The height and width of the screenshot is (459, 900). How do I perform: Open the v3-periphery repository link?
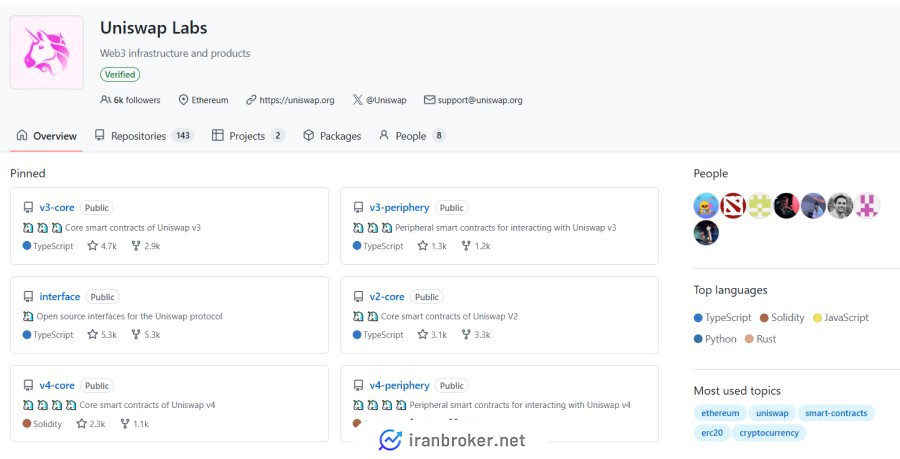coord(399,208)
